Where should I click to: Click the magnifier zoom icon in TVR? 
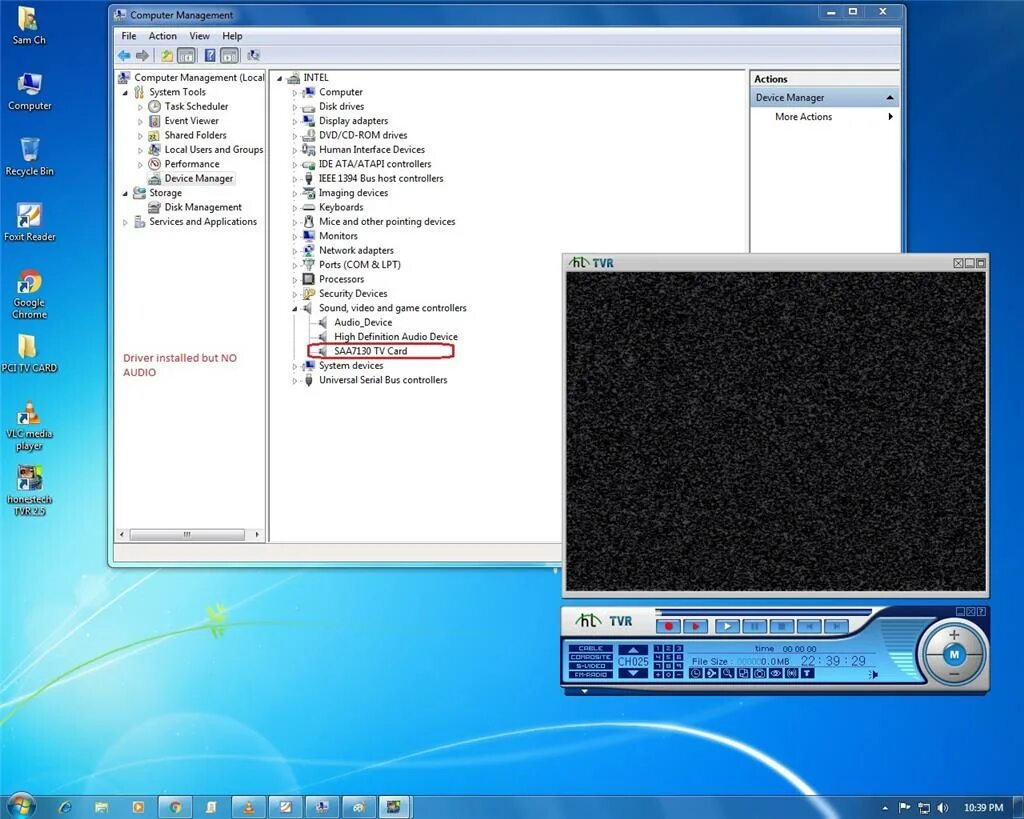click(x=727, y=674)
